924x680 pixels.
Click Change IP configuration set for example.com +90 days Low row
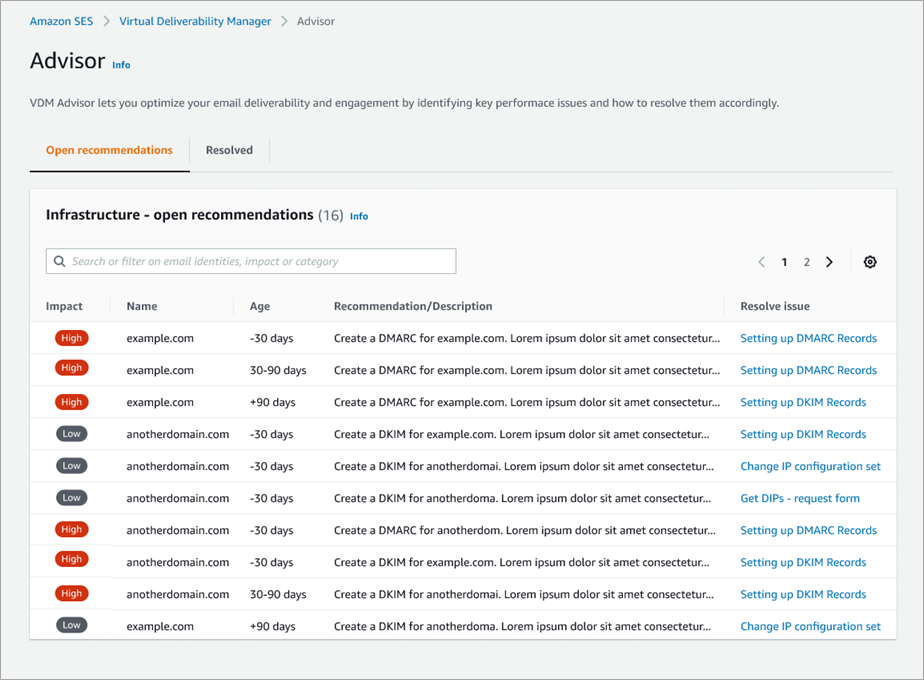[810, 626]
